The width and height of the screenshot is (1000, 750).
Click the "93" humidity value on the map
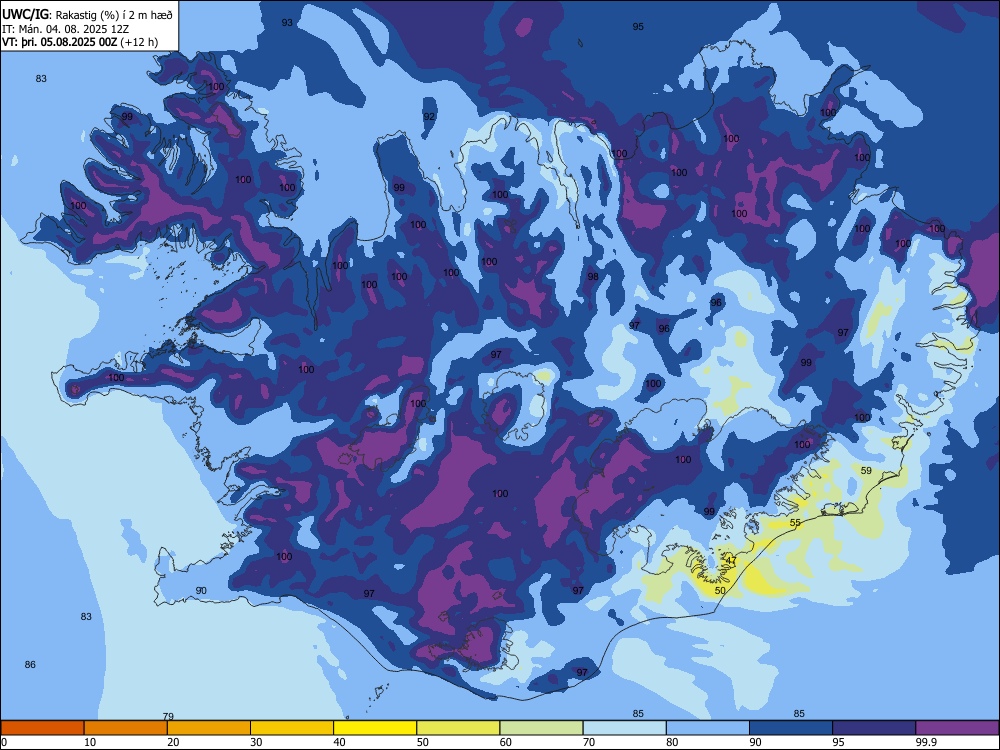click(x=287, y=22)
